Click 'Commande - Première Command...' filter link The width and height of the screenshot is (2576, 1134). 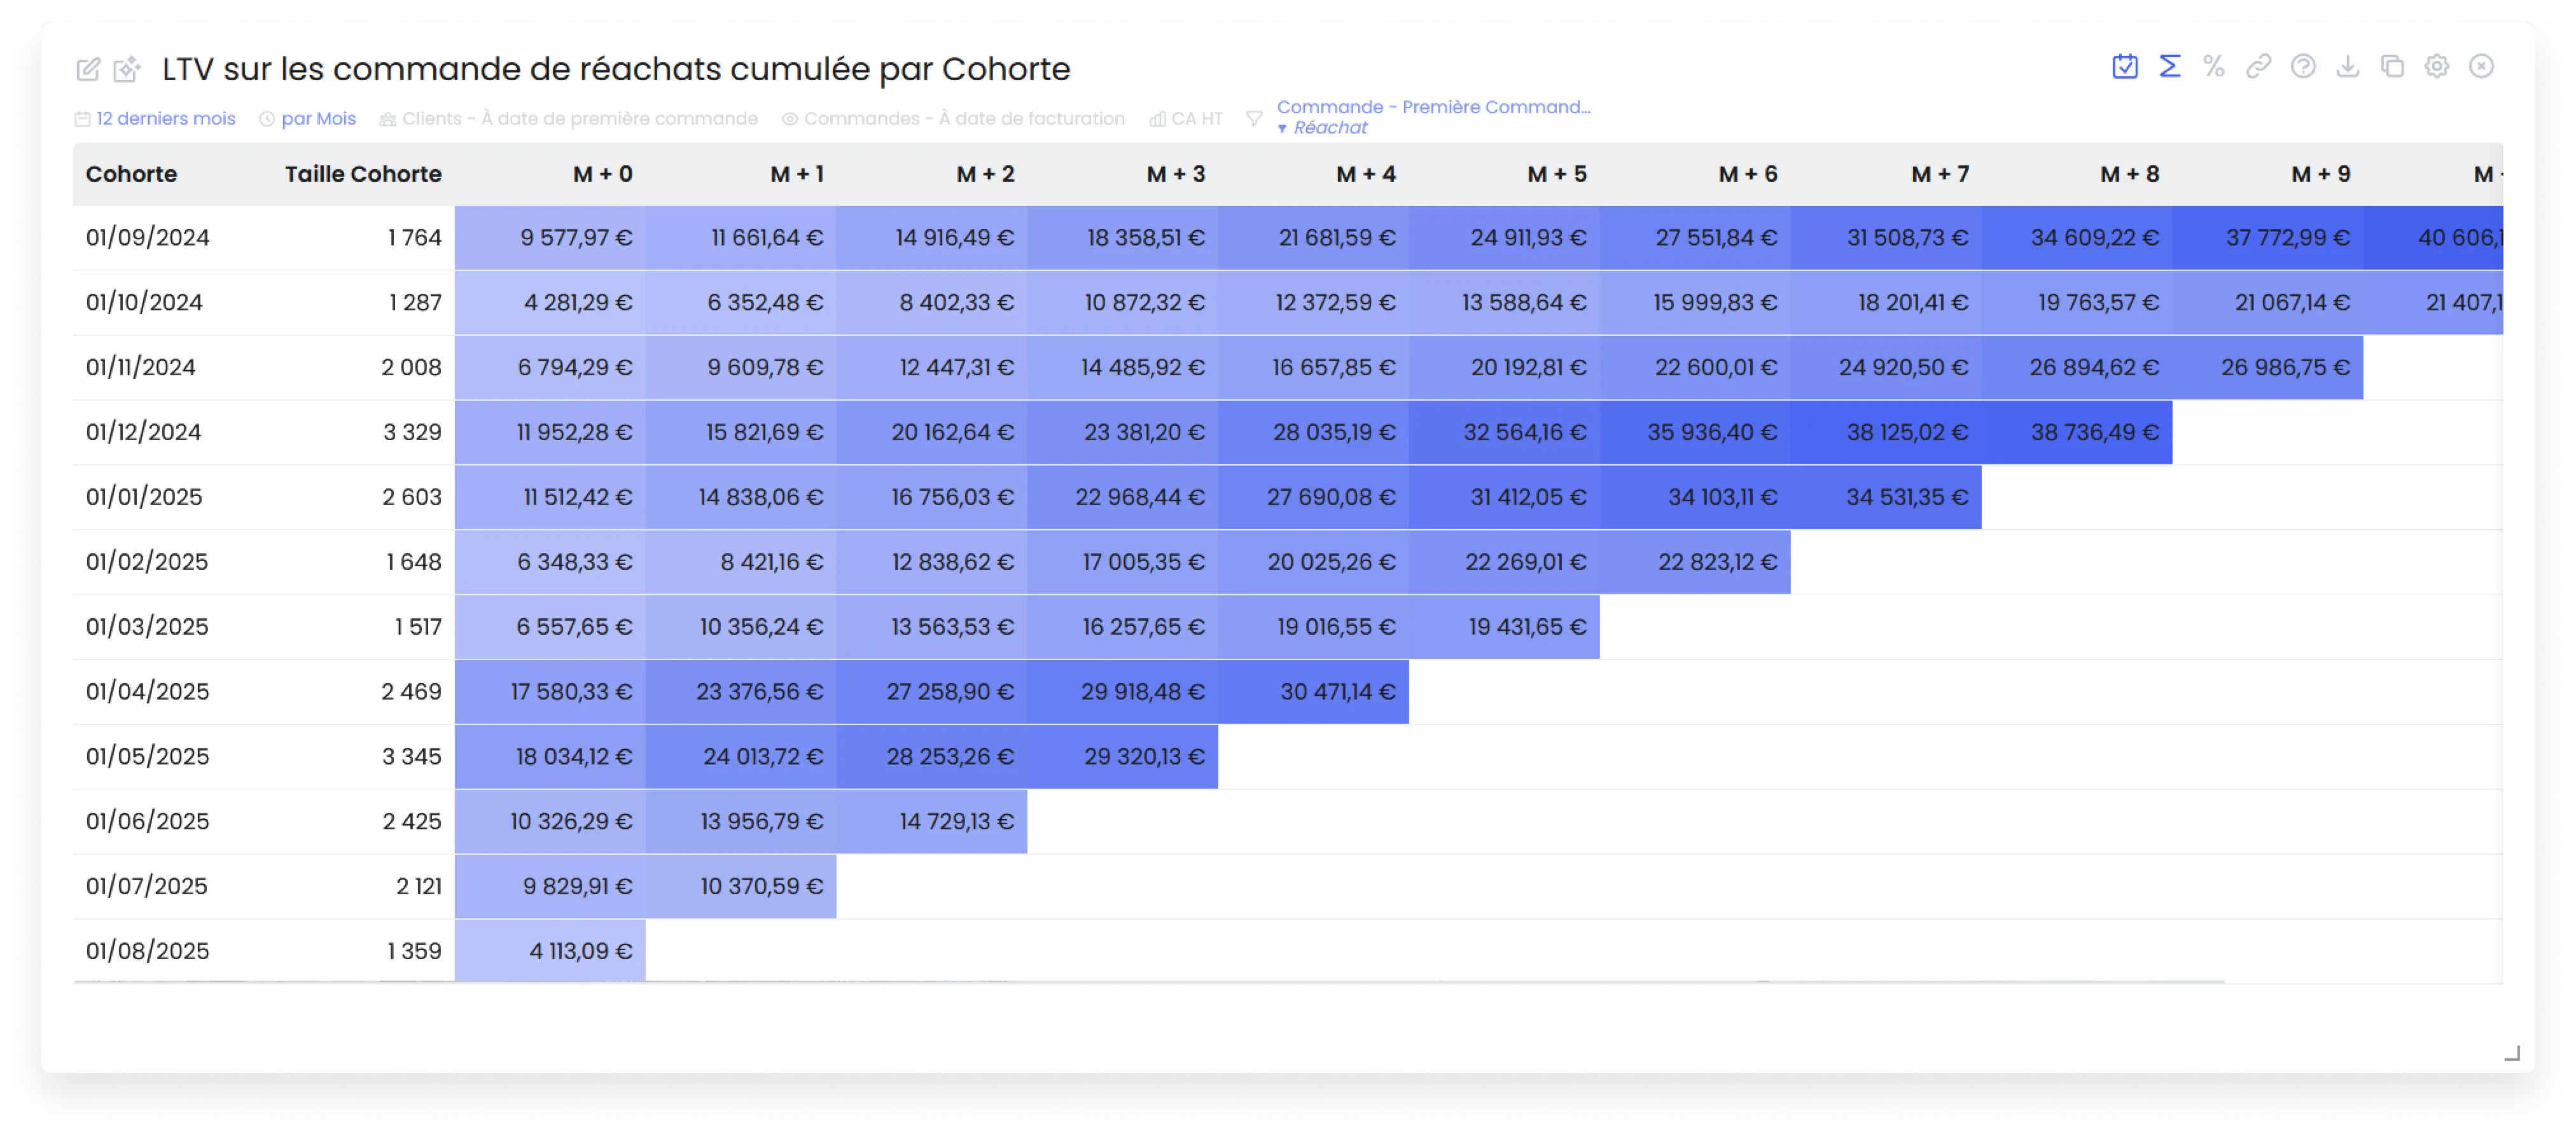1433,107
